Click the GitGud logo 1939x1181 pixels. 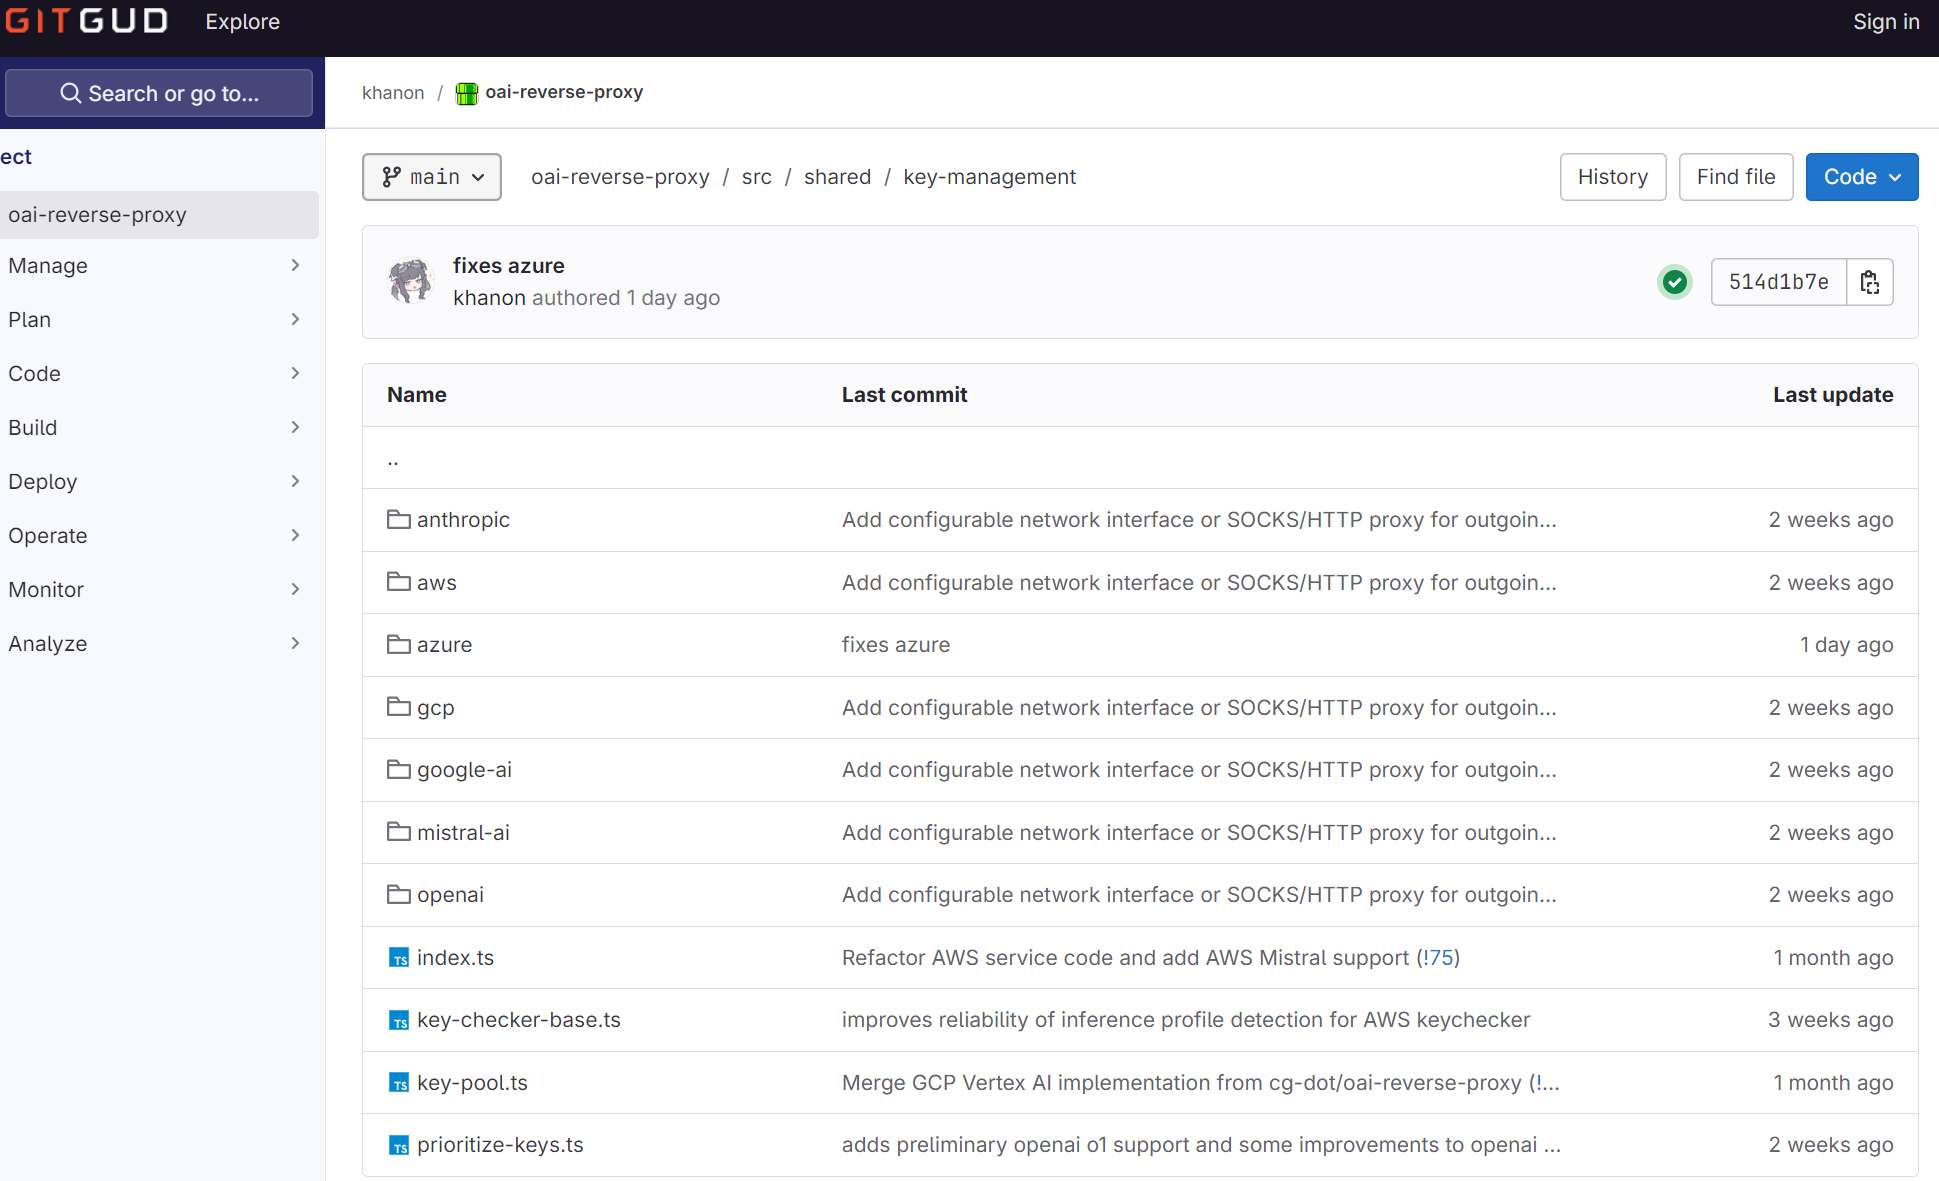pyautogui.click(x=85, y=22)
